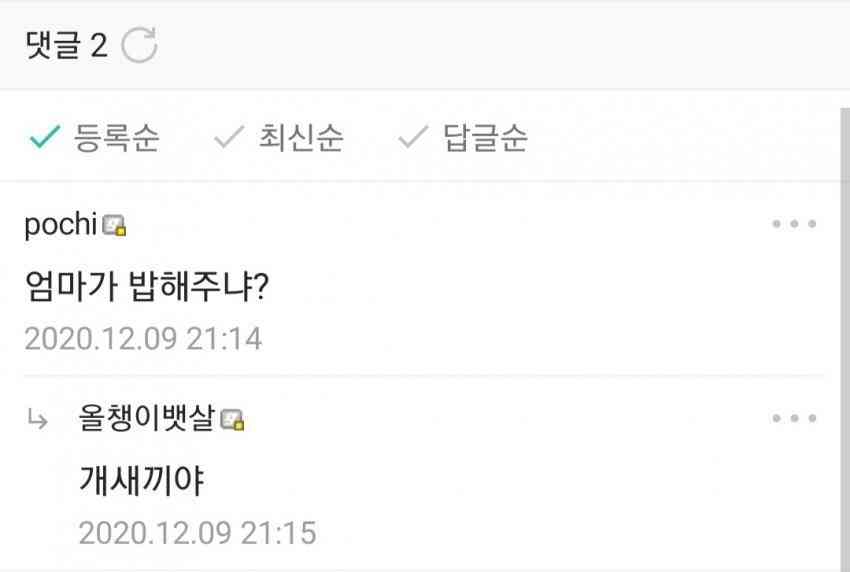
Task: Refresh the comments list with the circular arrow
Action: tap(139, 45)
